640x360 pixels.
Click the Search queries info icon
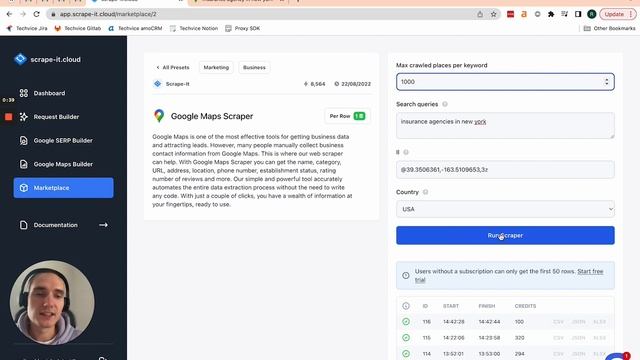(445, 104)
